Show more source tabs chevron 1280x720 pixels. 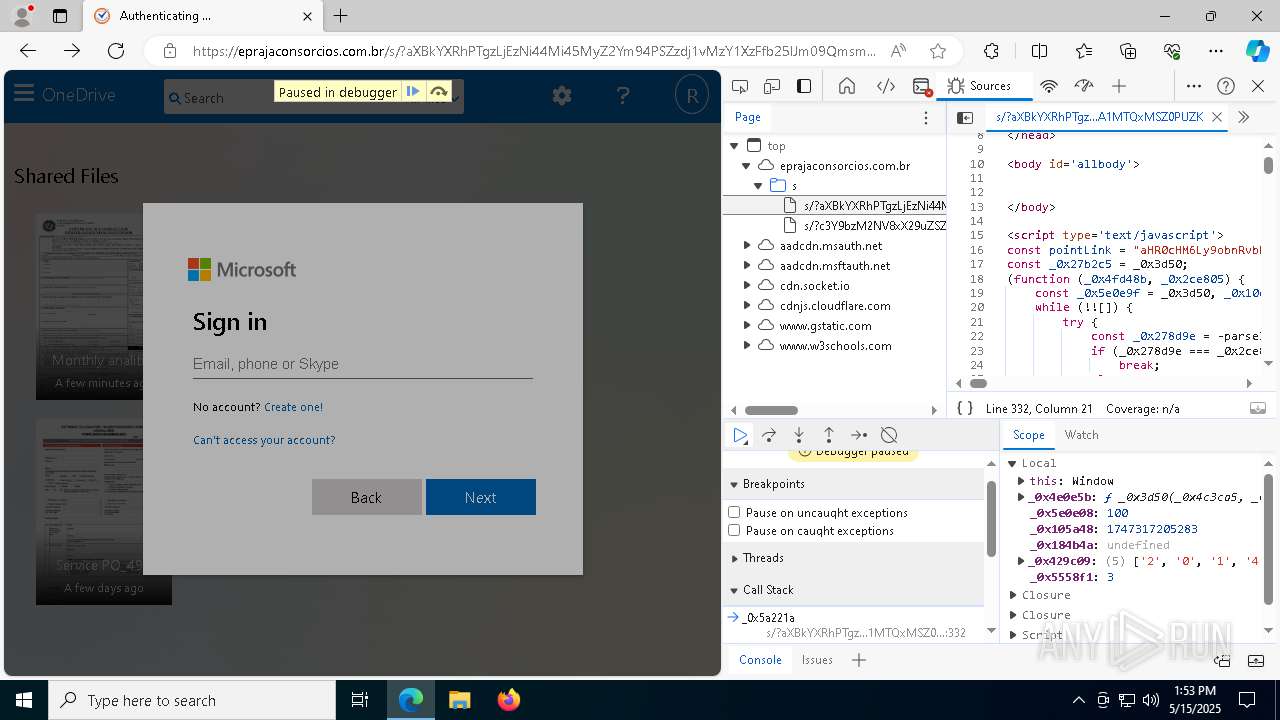coord(1243,117)
